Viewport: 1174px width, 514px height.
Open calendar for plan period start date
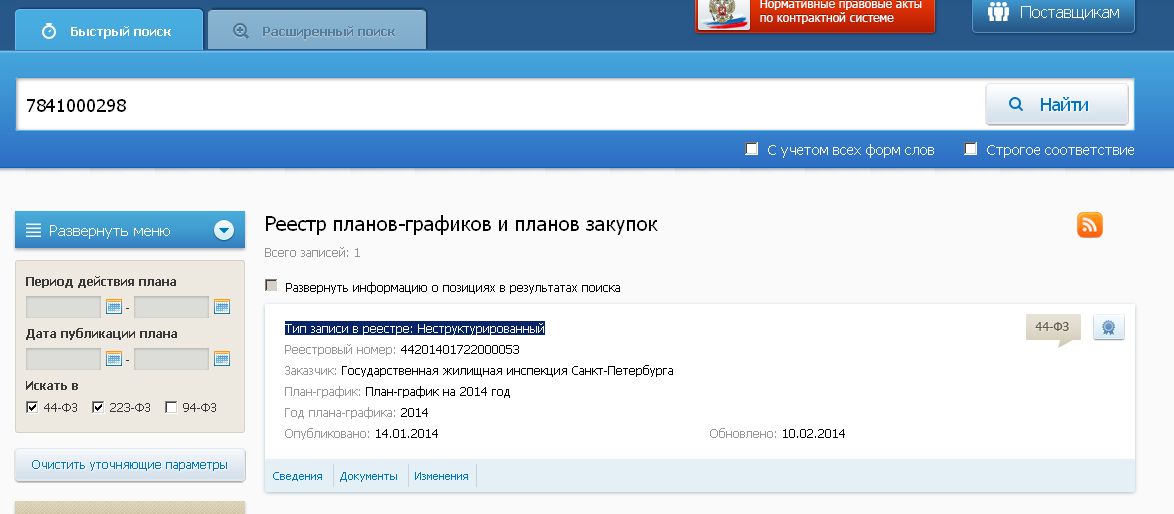114,307
